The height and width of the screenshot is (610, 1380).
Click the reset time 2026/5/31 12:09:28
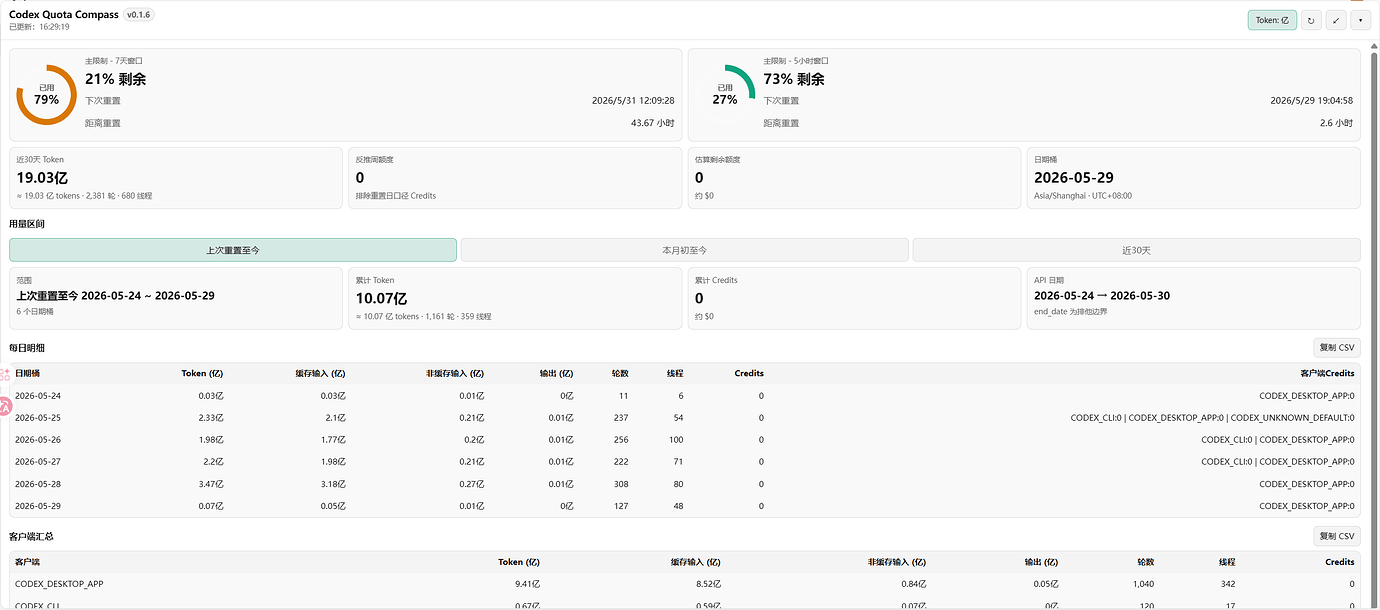click(633, 101)
